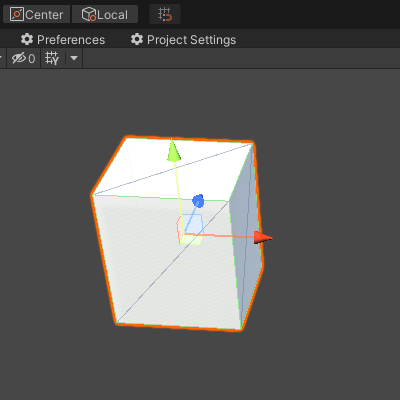Select the blue Z-axis move handle
This screenshot has height=400, width=400.
[x=198, y=201]
